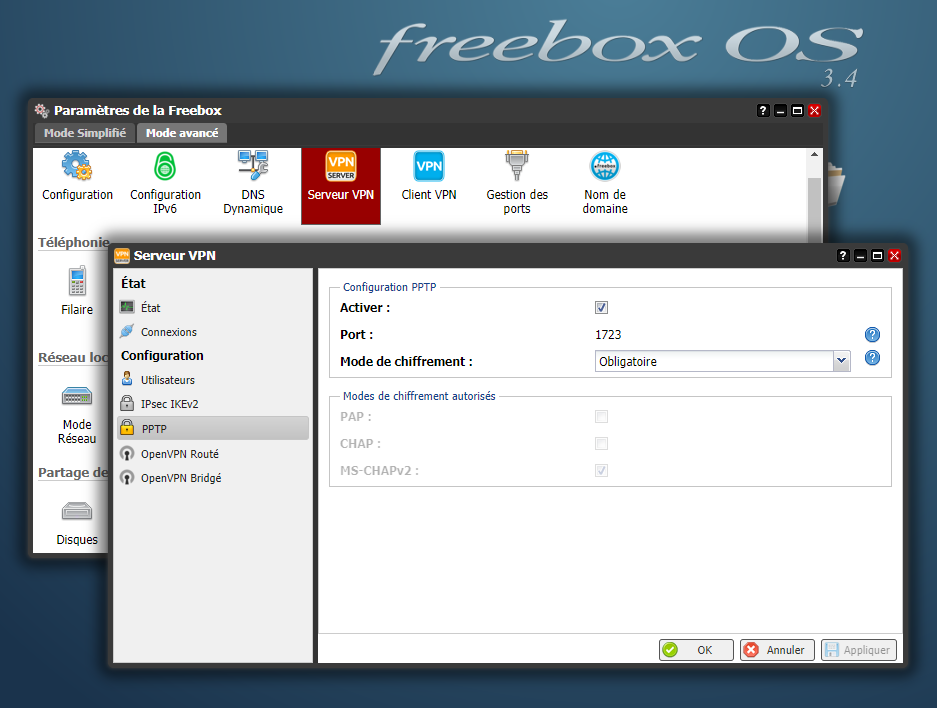Screen dimensions: 937x708
Task: Open Client VPN icon
Action: [x=428, y=165]
